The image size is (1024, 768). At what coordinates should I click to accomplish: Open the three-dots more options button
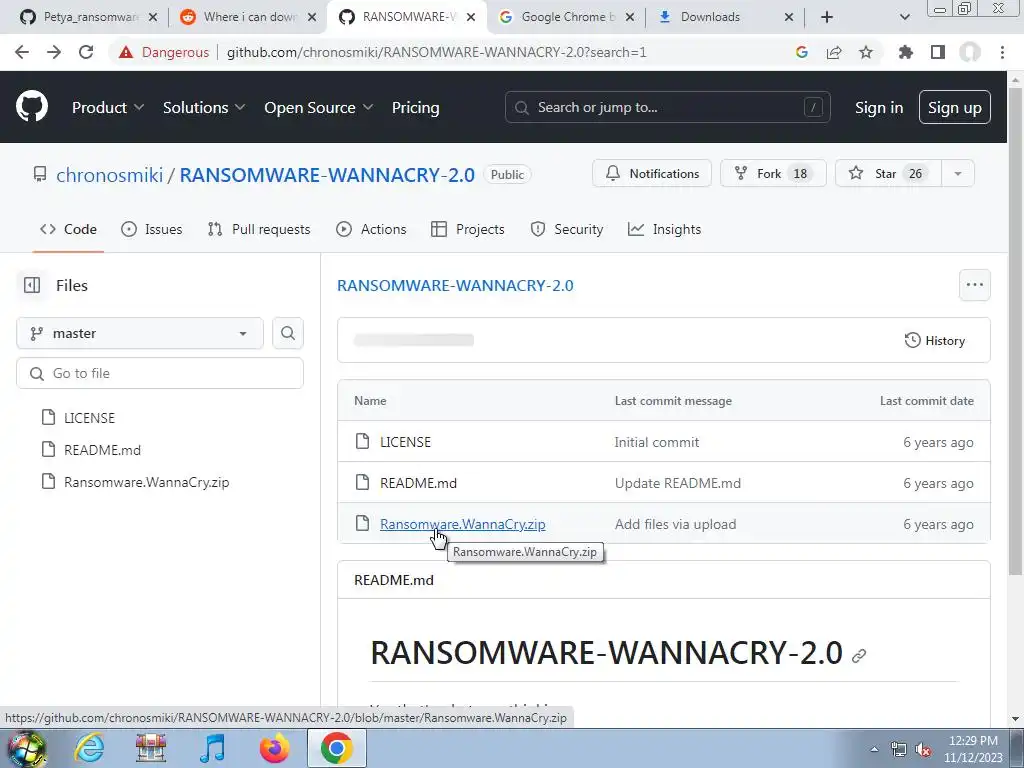[x=974, y=285]
